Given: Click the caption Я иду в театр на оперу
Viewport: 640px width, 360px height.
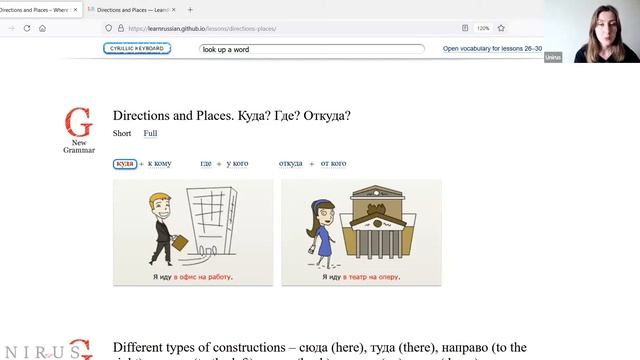Looking at the screenshot, I should tap(361, 277).
